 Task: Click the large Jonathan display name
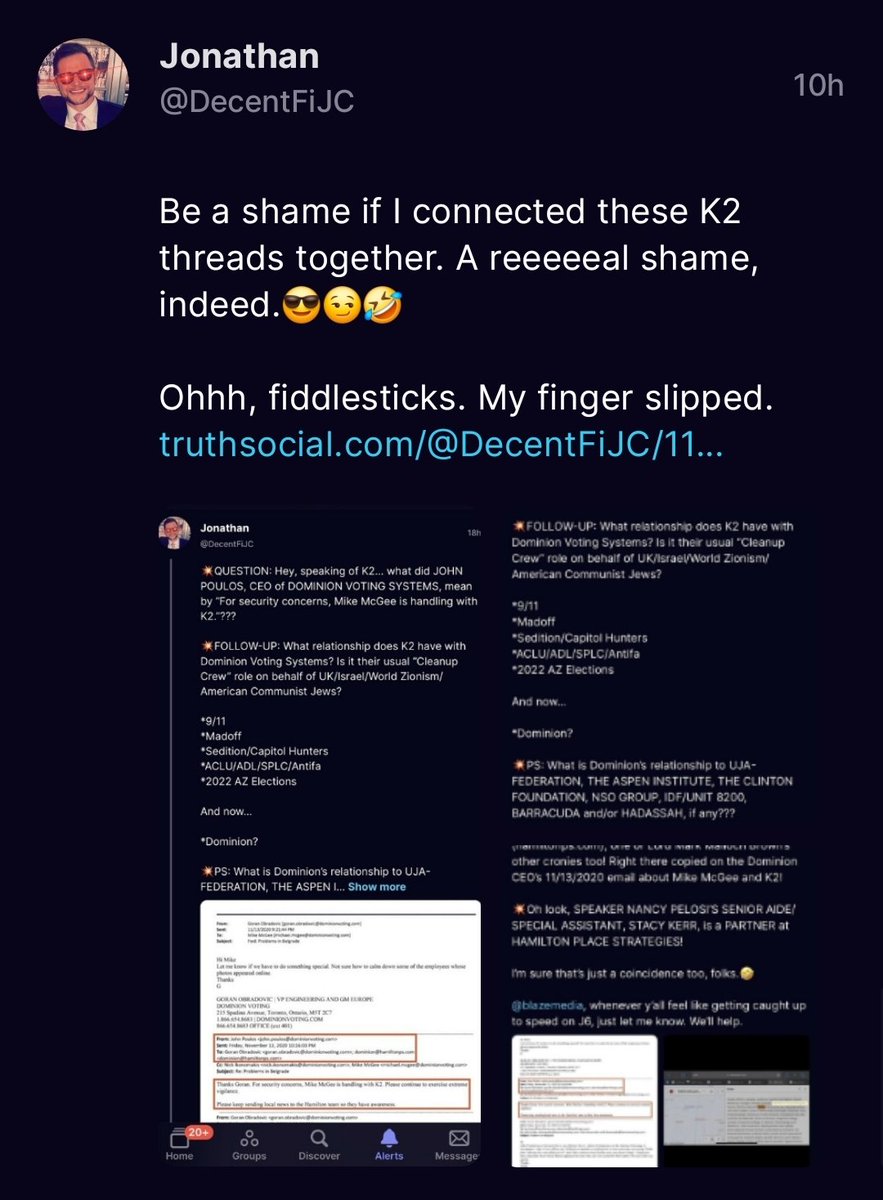(239, 57)
